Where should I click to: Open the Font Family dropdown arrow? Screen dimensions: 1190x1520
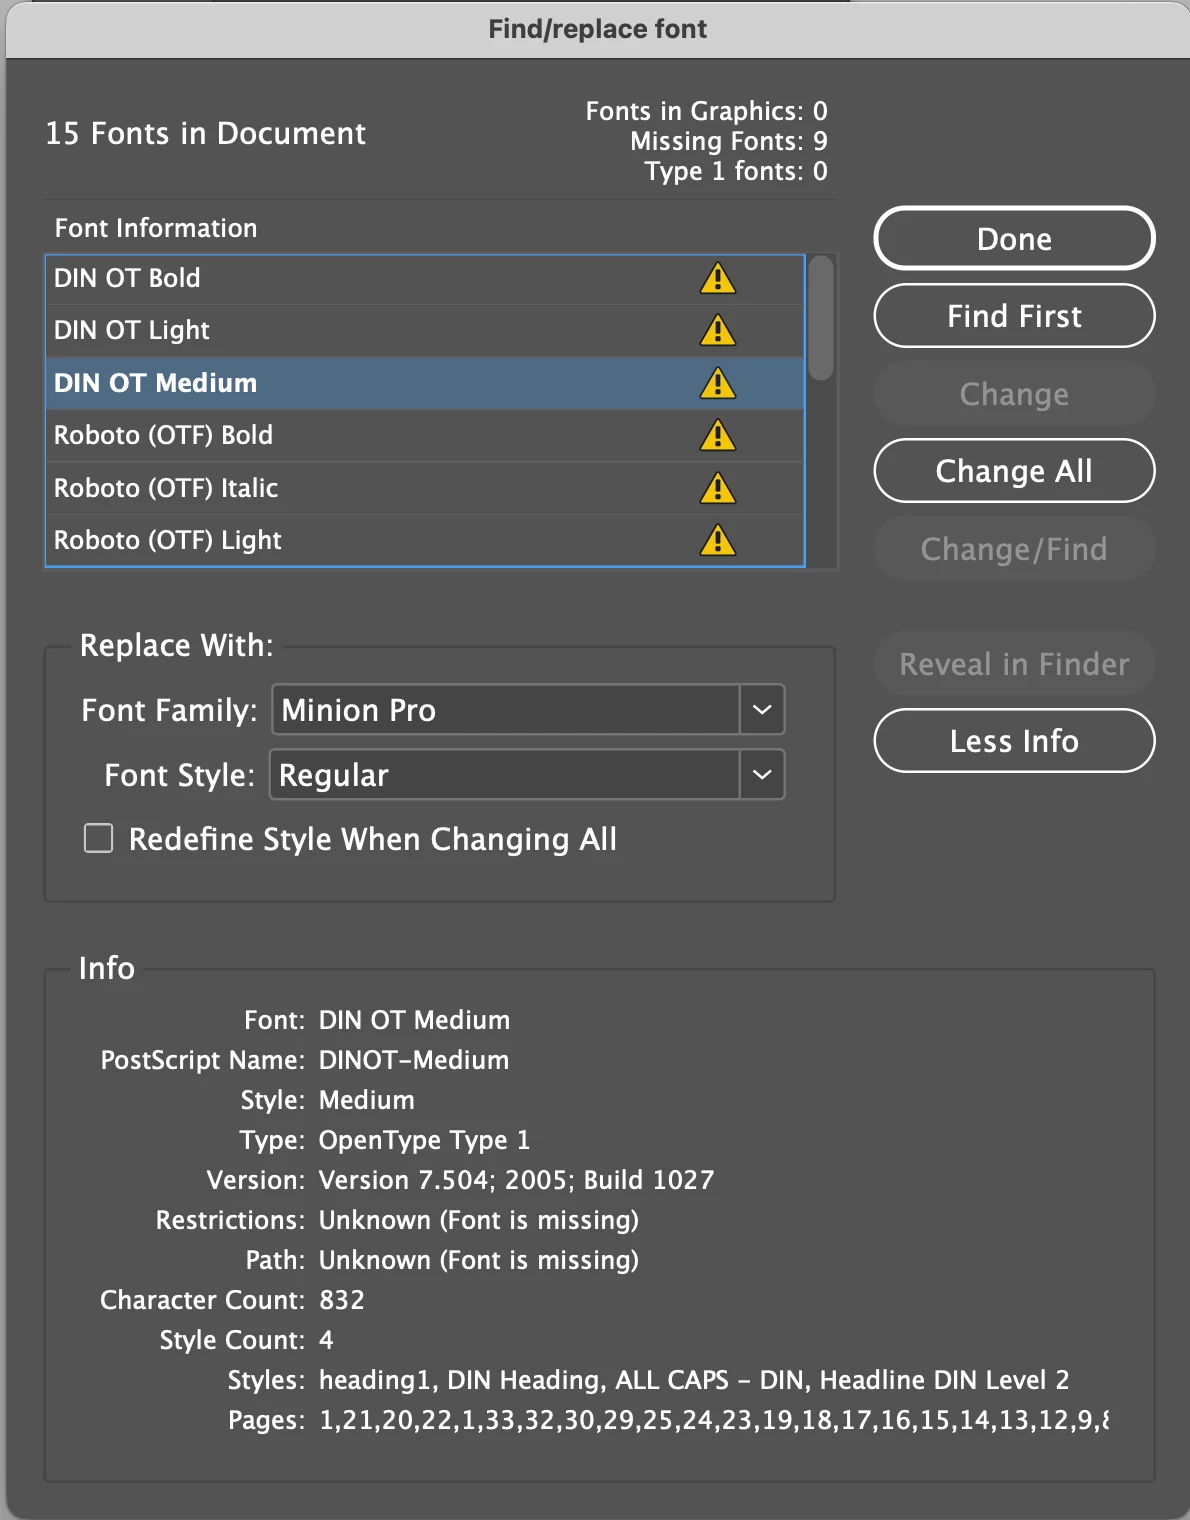coord(762,710)
